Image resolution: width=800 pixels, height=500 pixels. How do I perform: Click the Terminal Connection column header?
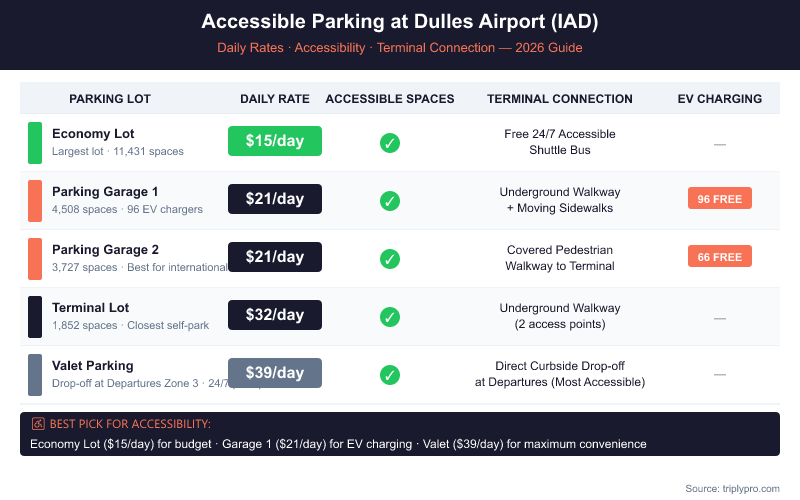560,99
